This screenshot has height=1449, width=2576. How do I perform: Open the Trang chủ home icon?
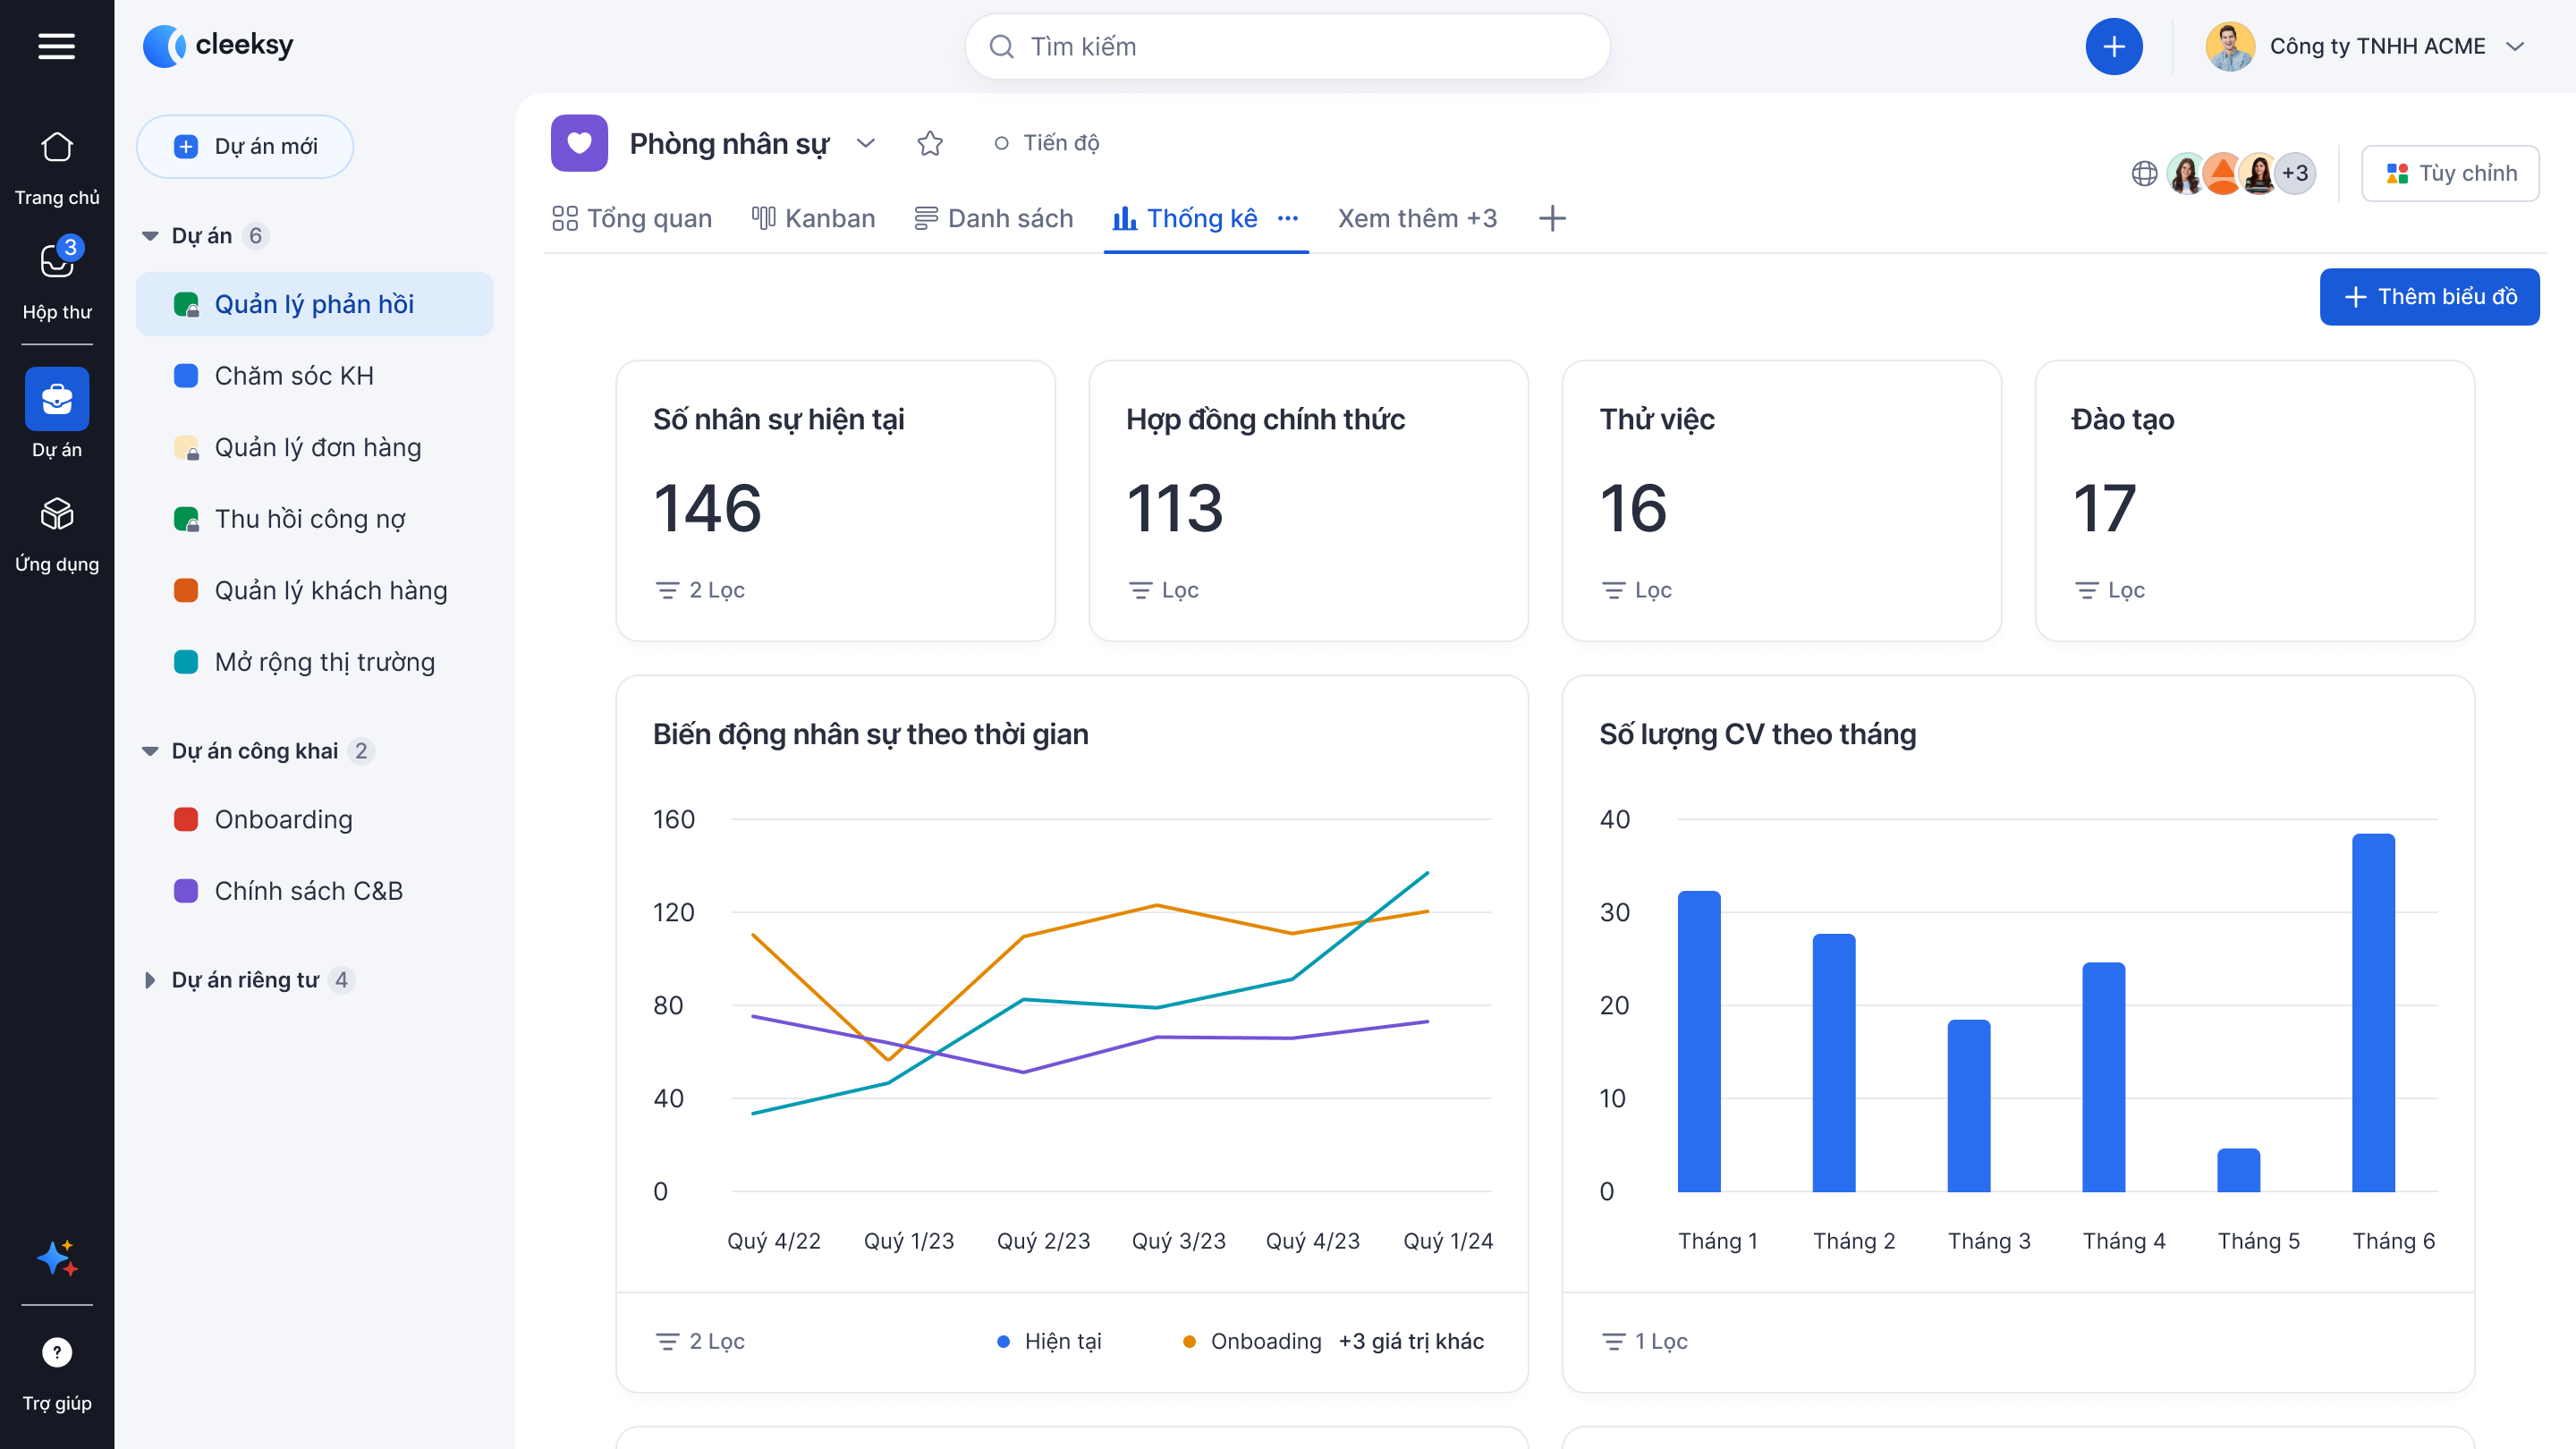click(57, 147)
